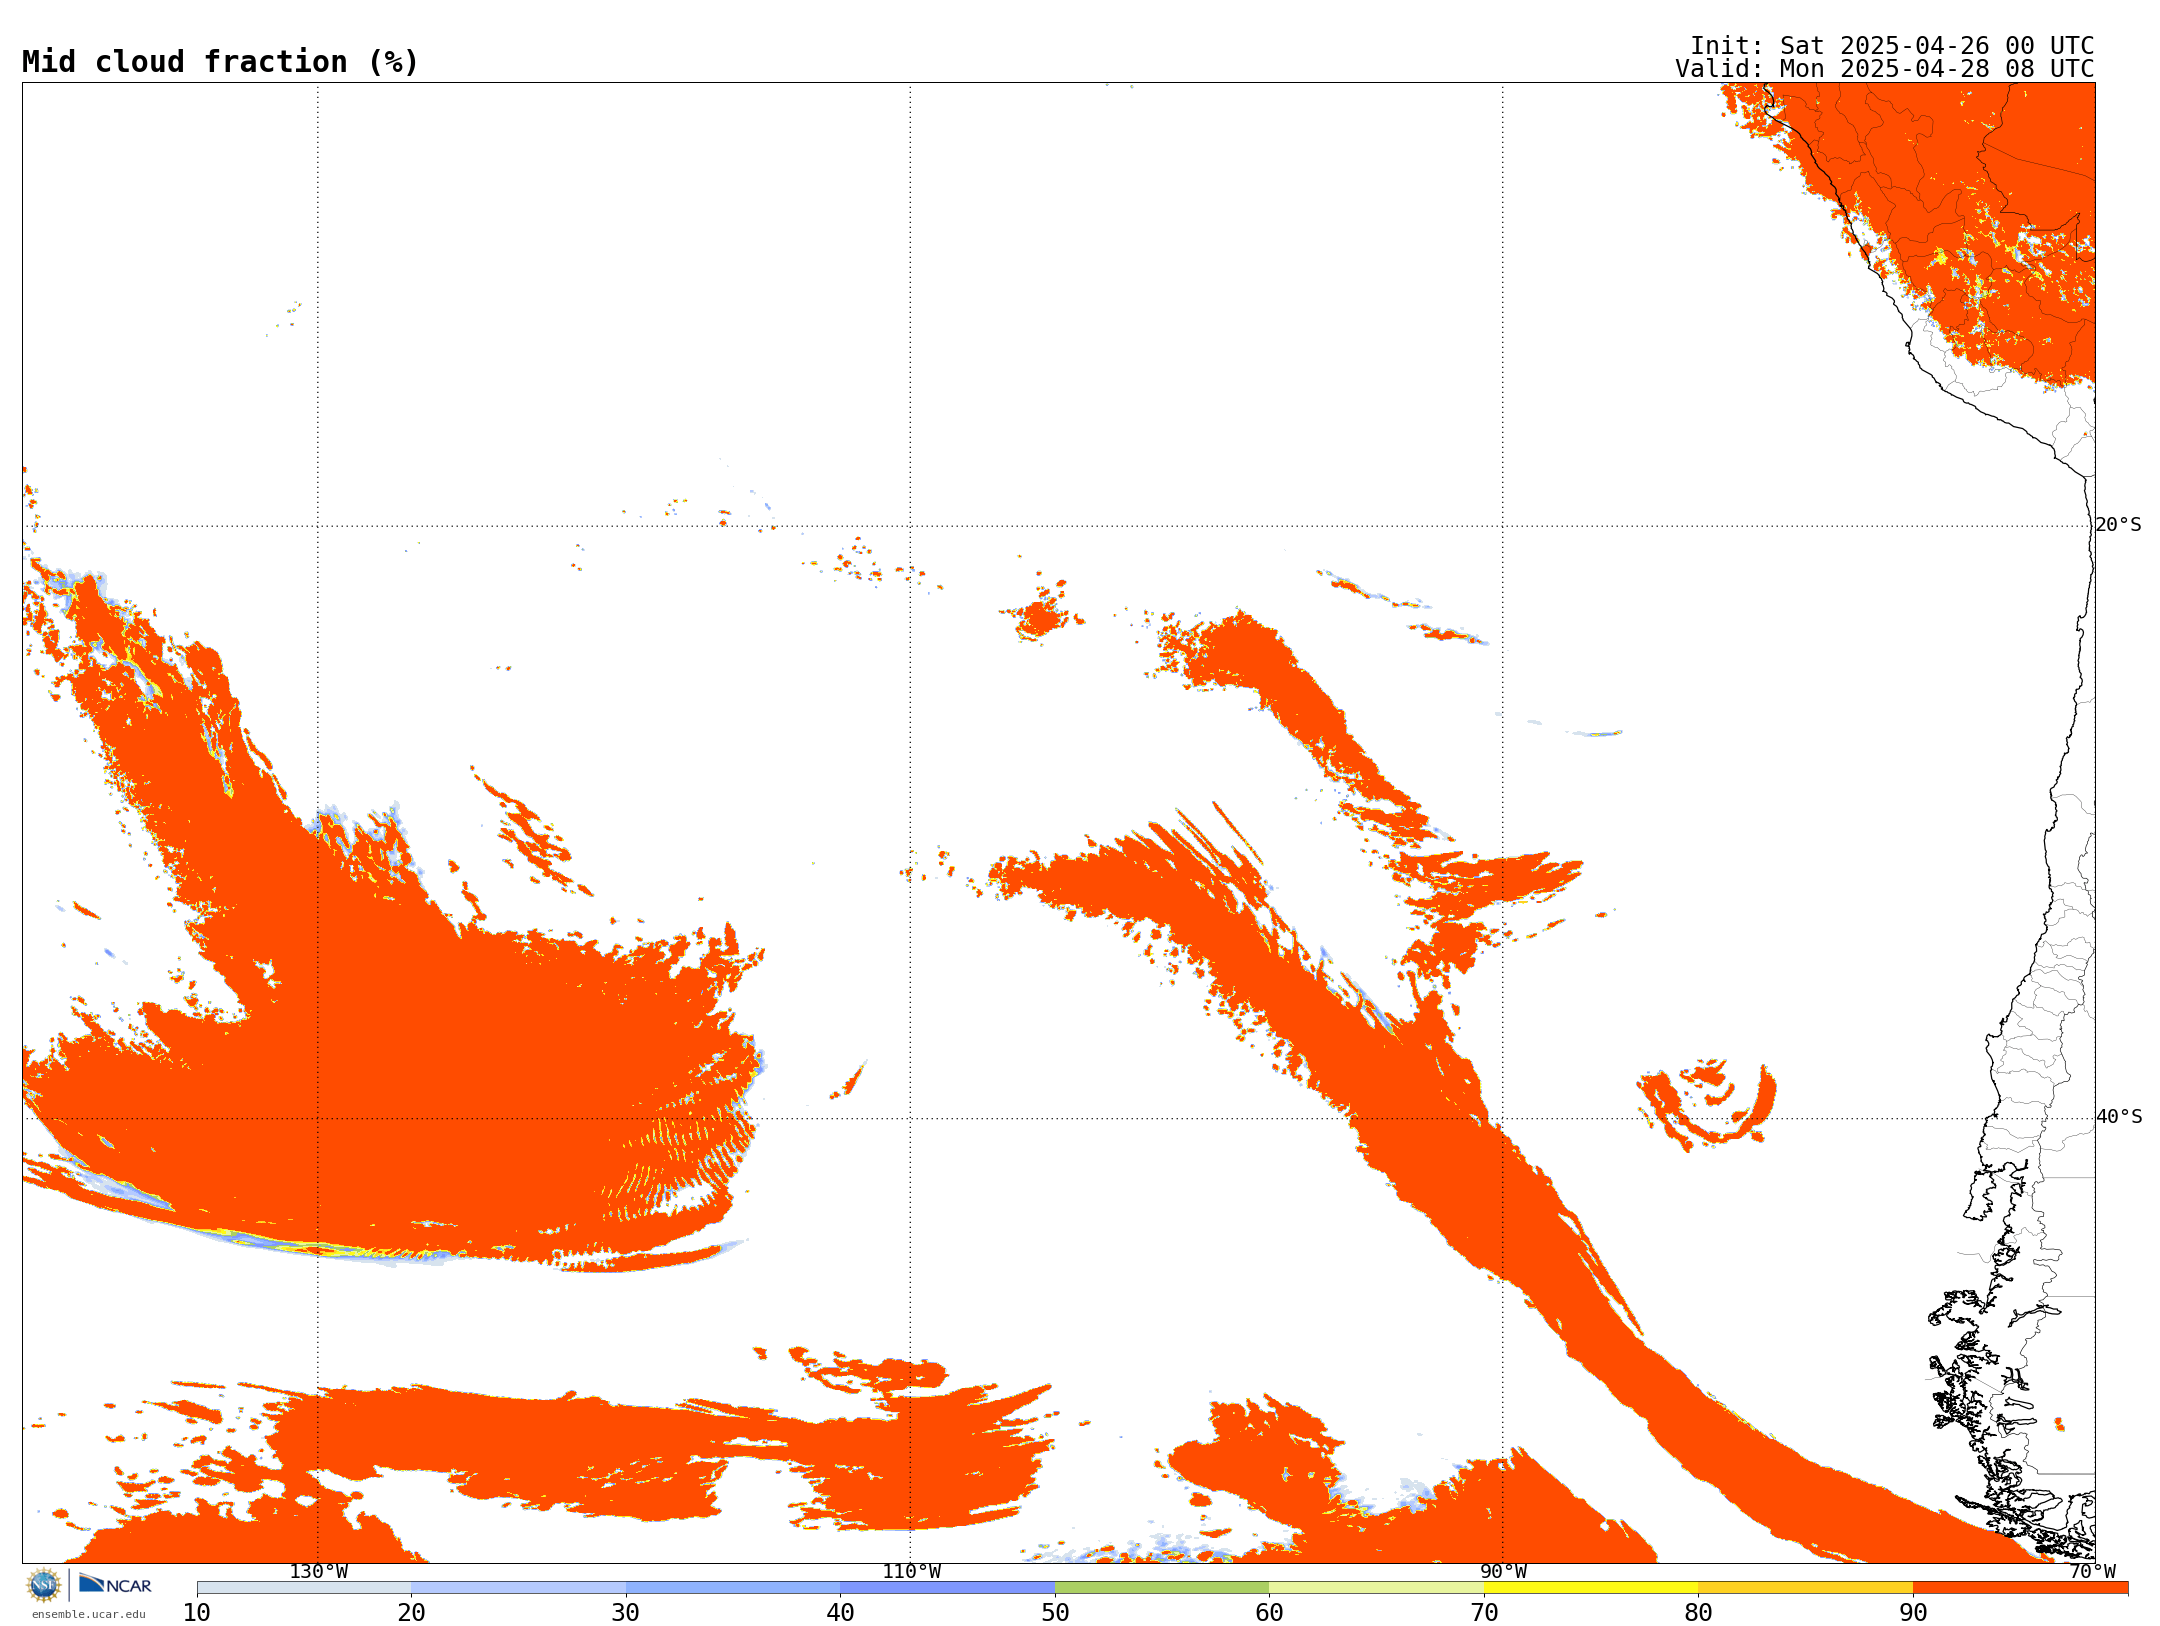Click the 30-40 blue colorbar segment
The height and width of the screenshot is (1626, 2160).
tap(733, 1588)
